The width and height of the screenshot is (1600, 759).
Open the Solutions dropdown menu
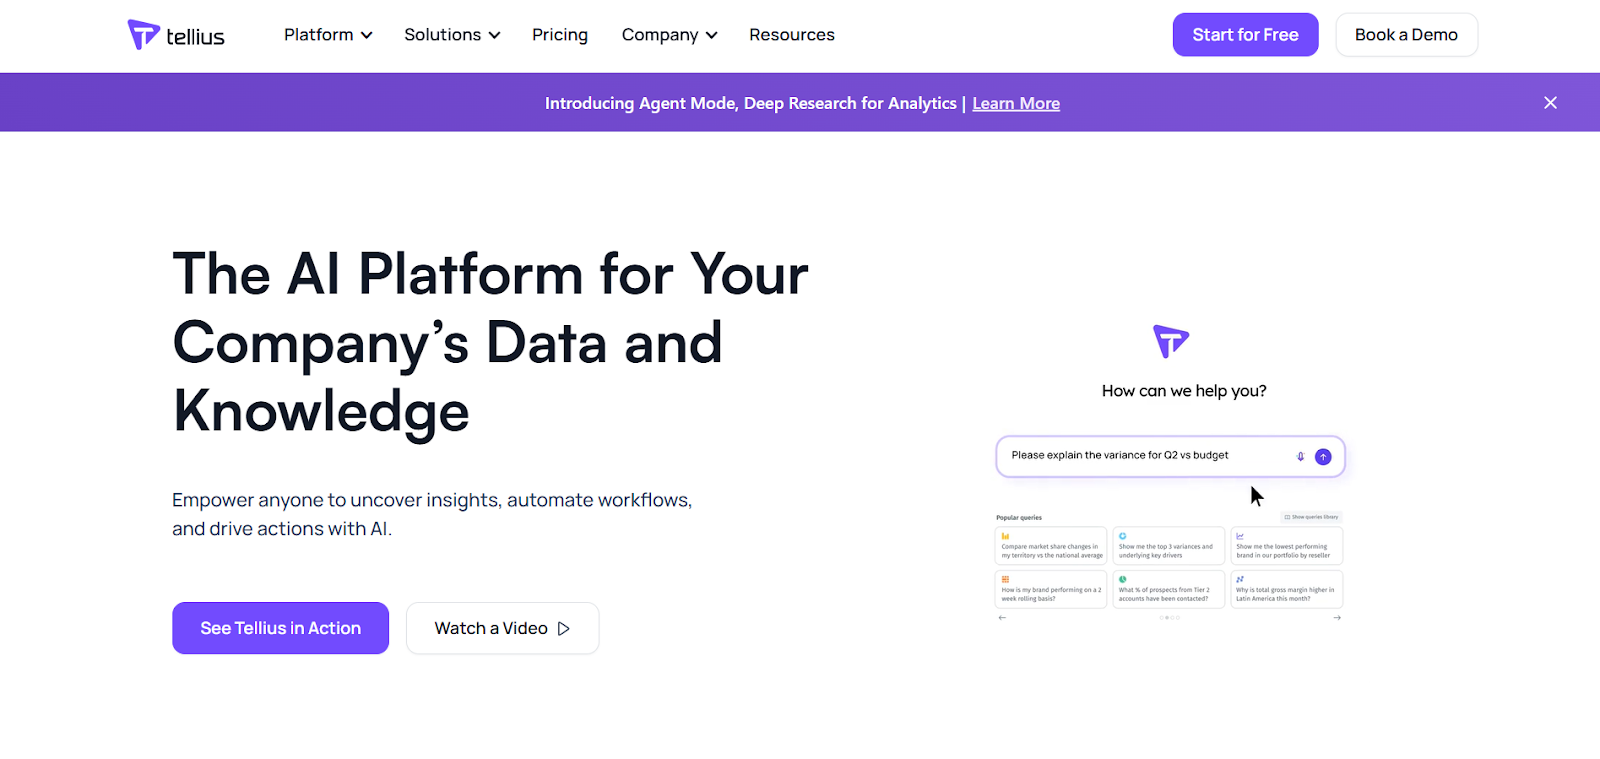pos(452,35)
